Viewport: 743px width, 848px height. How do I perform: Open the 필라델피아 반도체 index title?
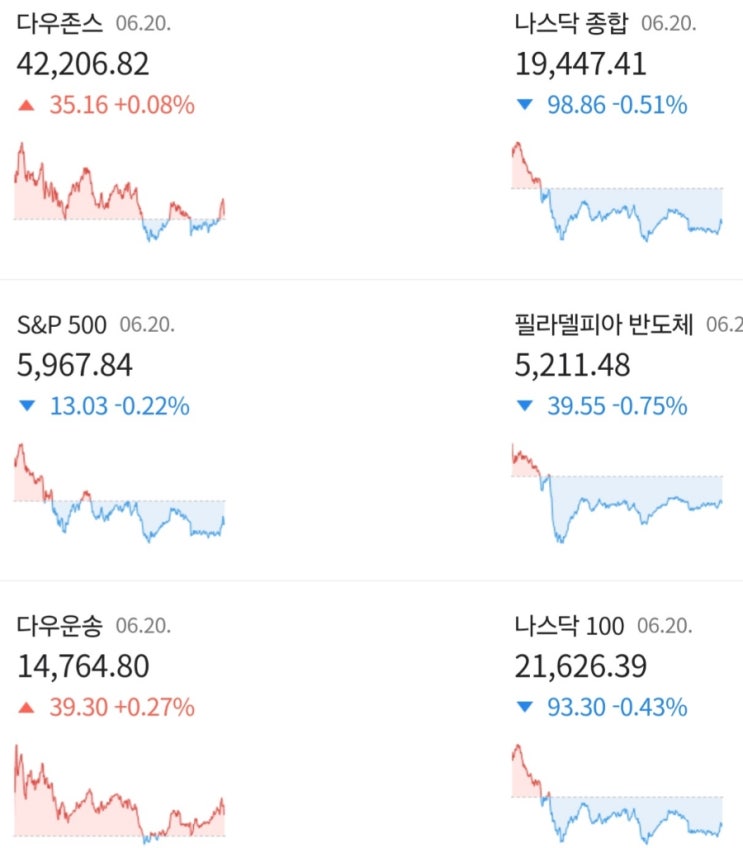pos(602,324)
